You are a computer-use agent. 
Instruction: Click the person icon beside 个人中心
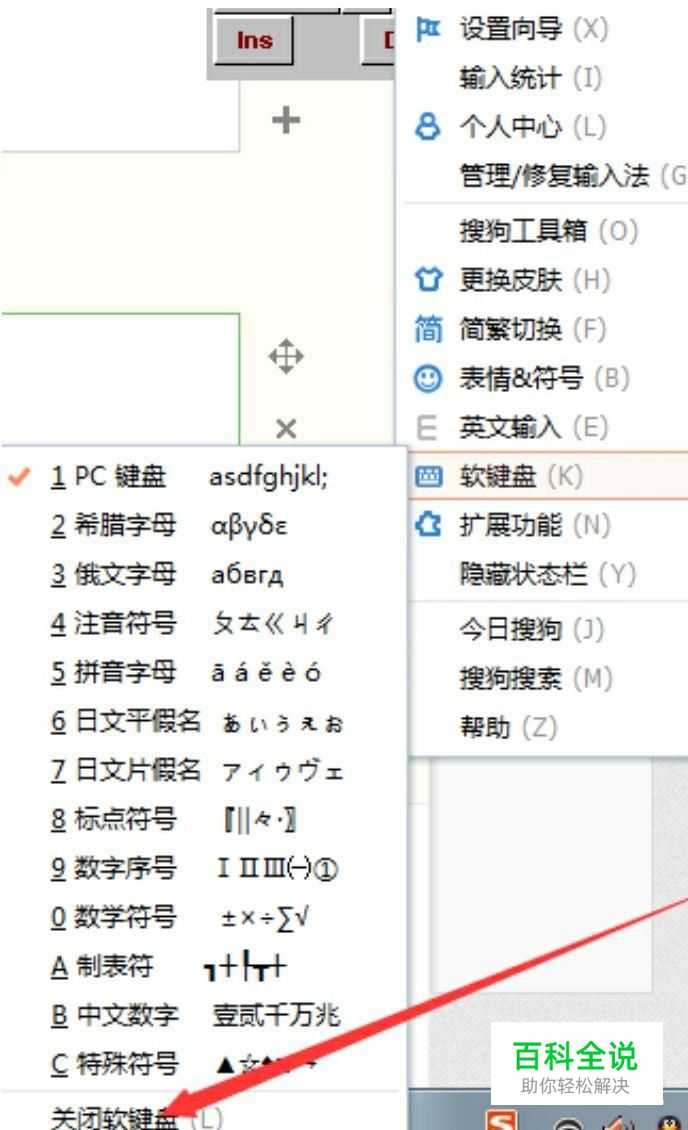tap(428, 127)
